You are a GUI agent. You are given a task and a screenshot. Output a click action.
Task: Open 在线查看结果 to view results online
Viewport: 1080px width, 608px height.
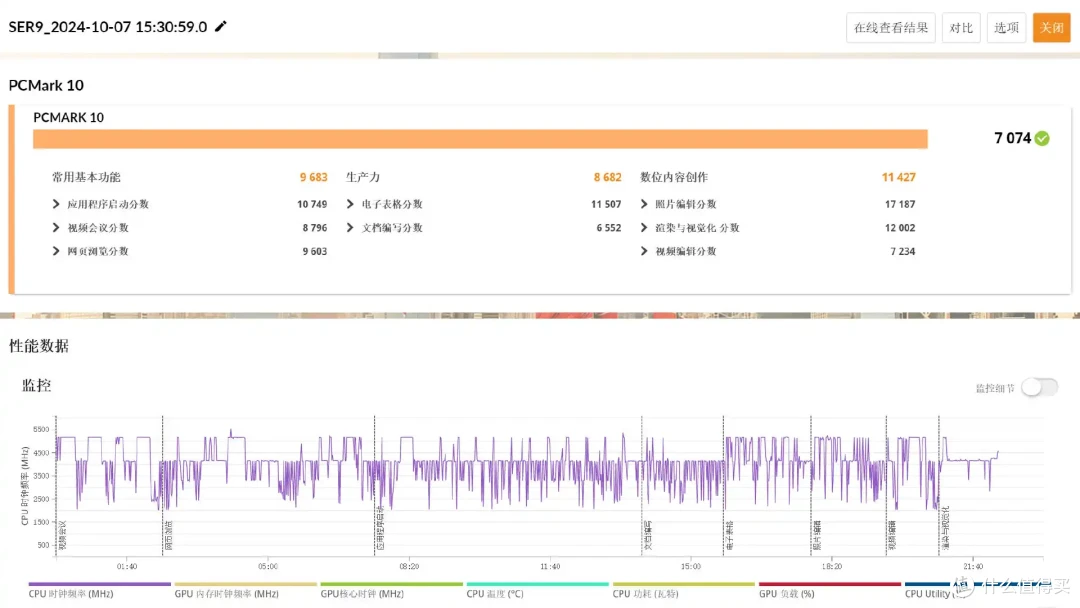[x=891, y=28]
